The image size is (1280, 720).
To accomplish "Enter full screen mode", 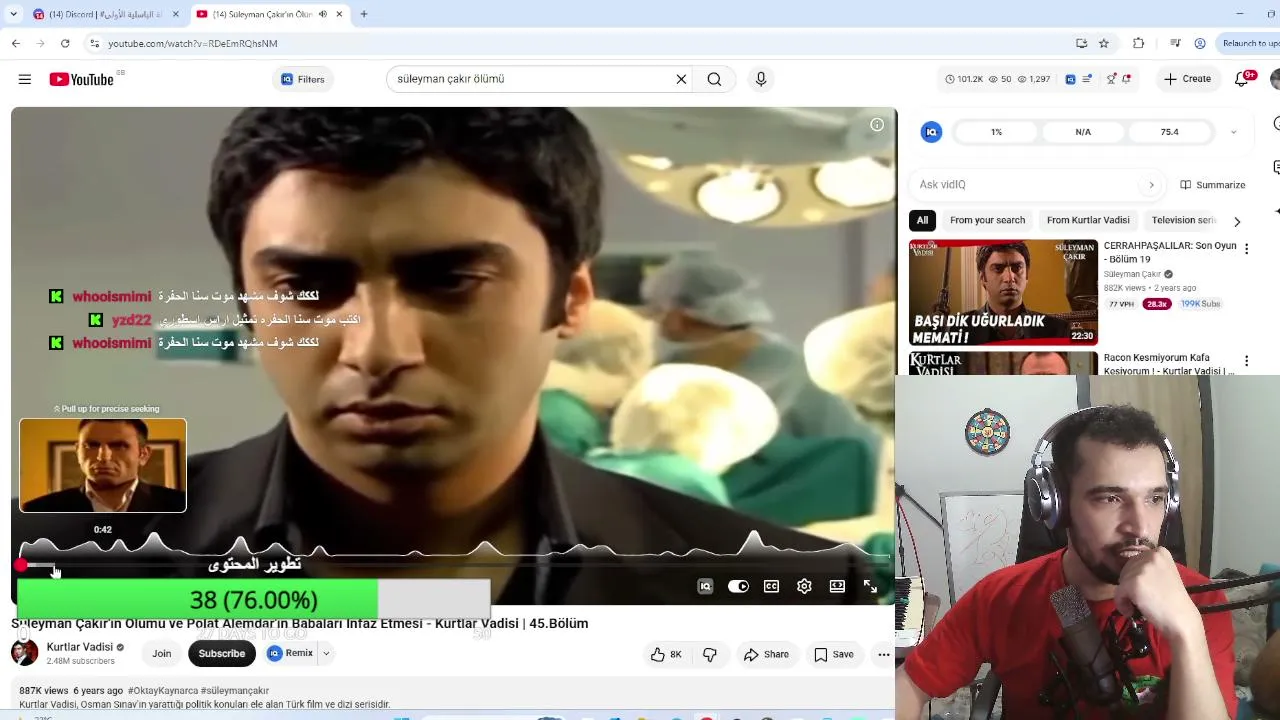I will [870, 587].
